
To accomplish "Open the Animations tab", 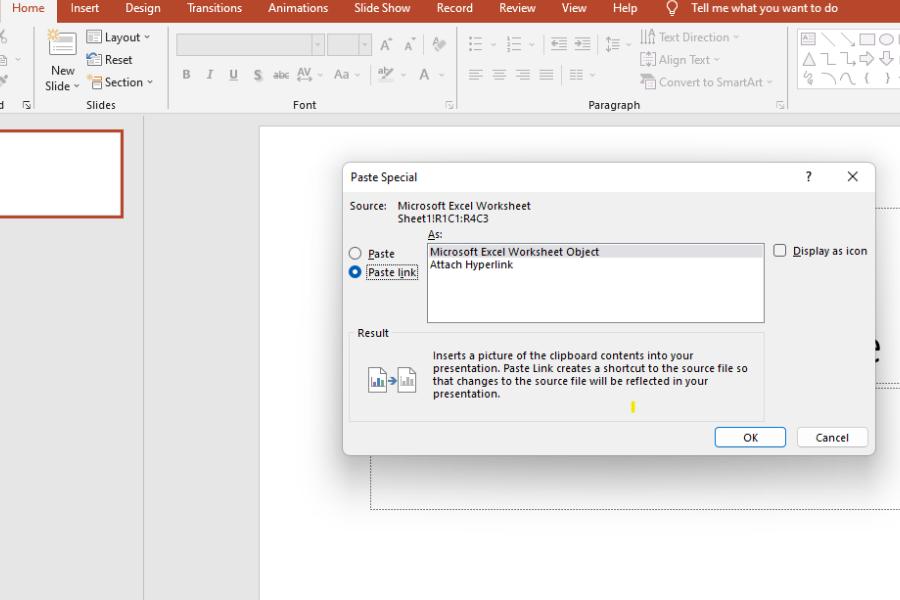I will click(298, 8).
